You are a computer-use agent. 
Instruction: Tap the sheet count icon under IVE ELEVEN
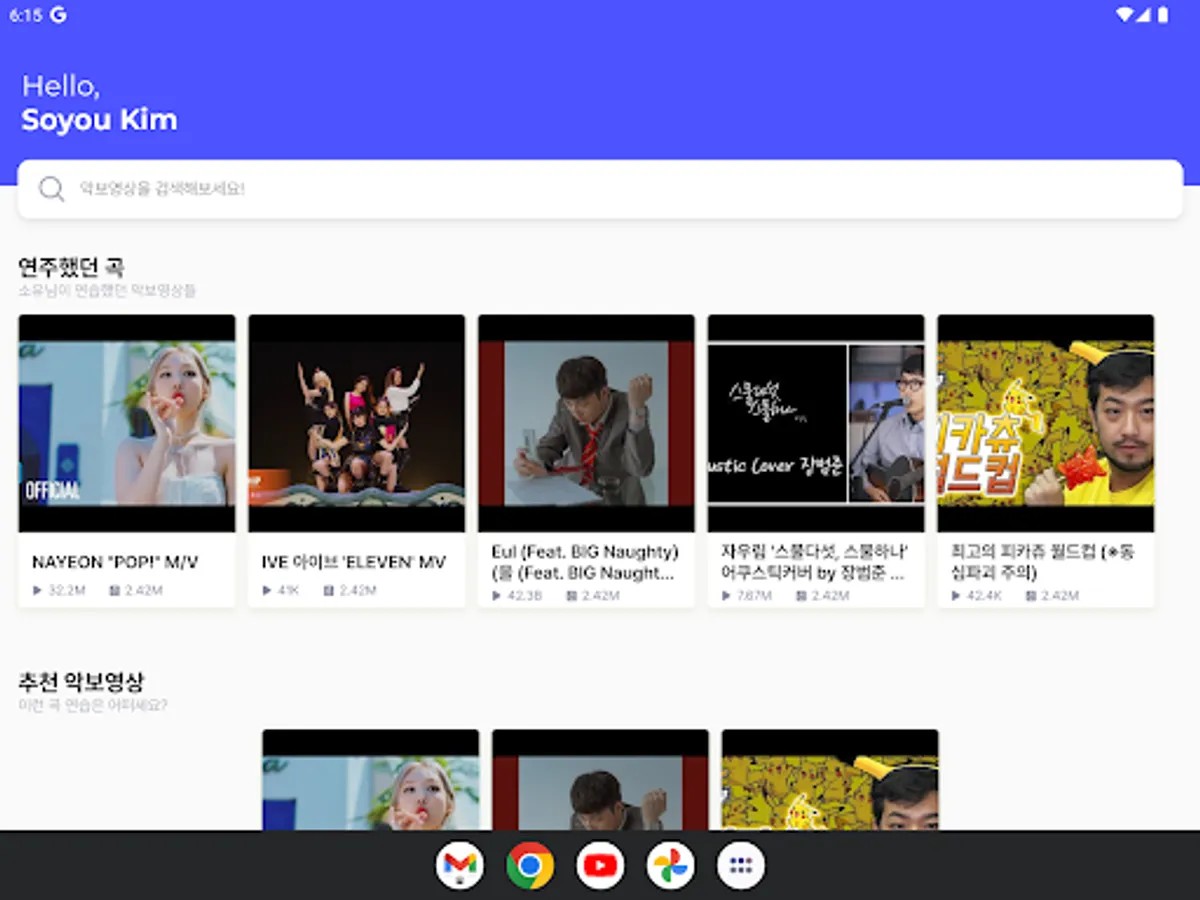click(x=329, y=591)
